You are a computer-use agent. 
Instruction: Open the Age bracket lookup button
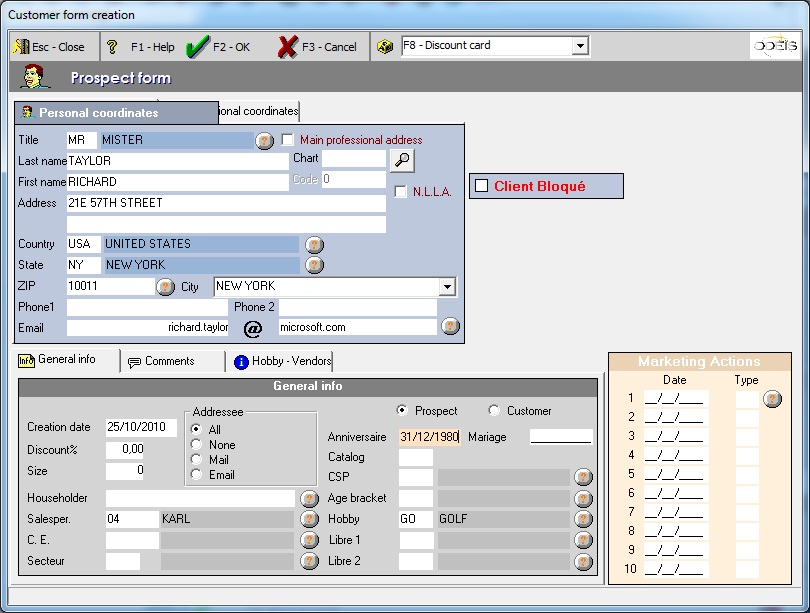[x=583, y=498]
